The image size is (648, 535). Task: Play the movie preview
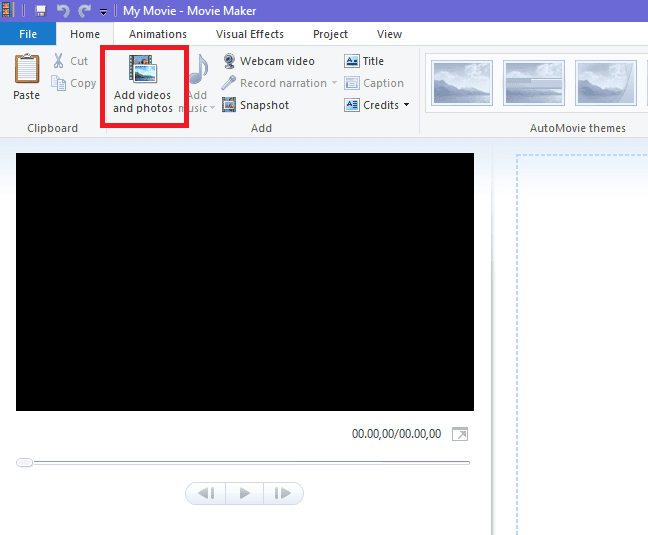[x=244, y=493]
